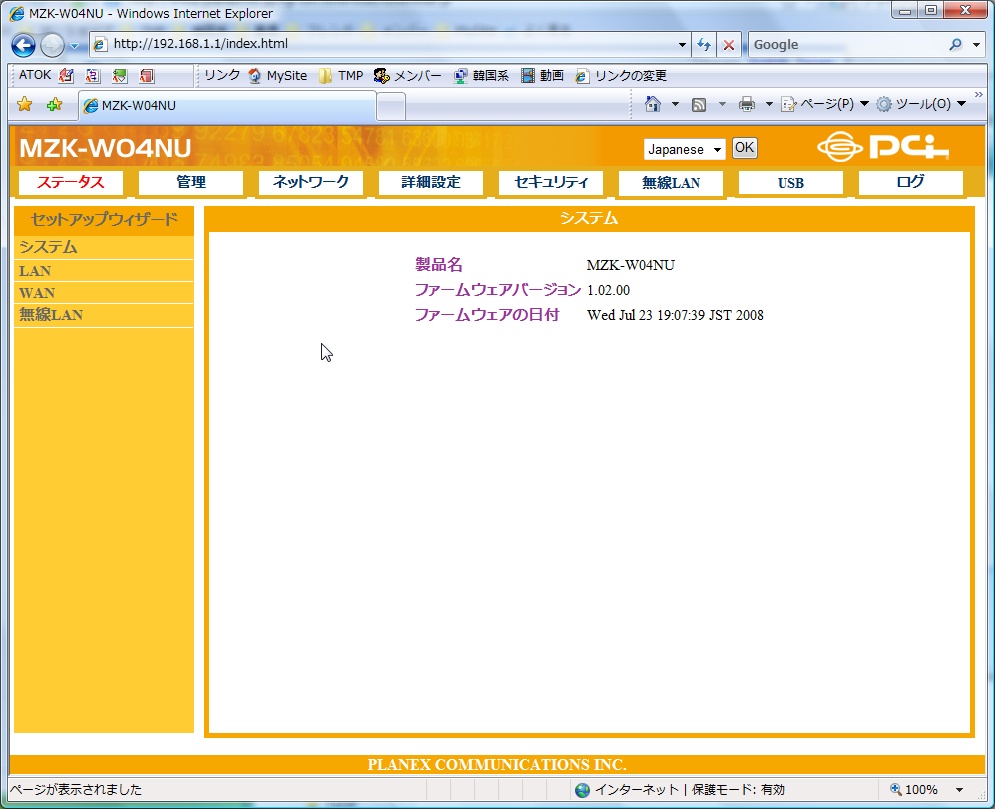This screenshot has width=995, height=809.
Task: Click the OK button beside language
Action: [744, 148]
